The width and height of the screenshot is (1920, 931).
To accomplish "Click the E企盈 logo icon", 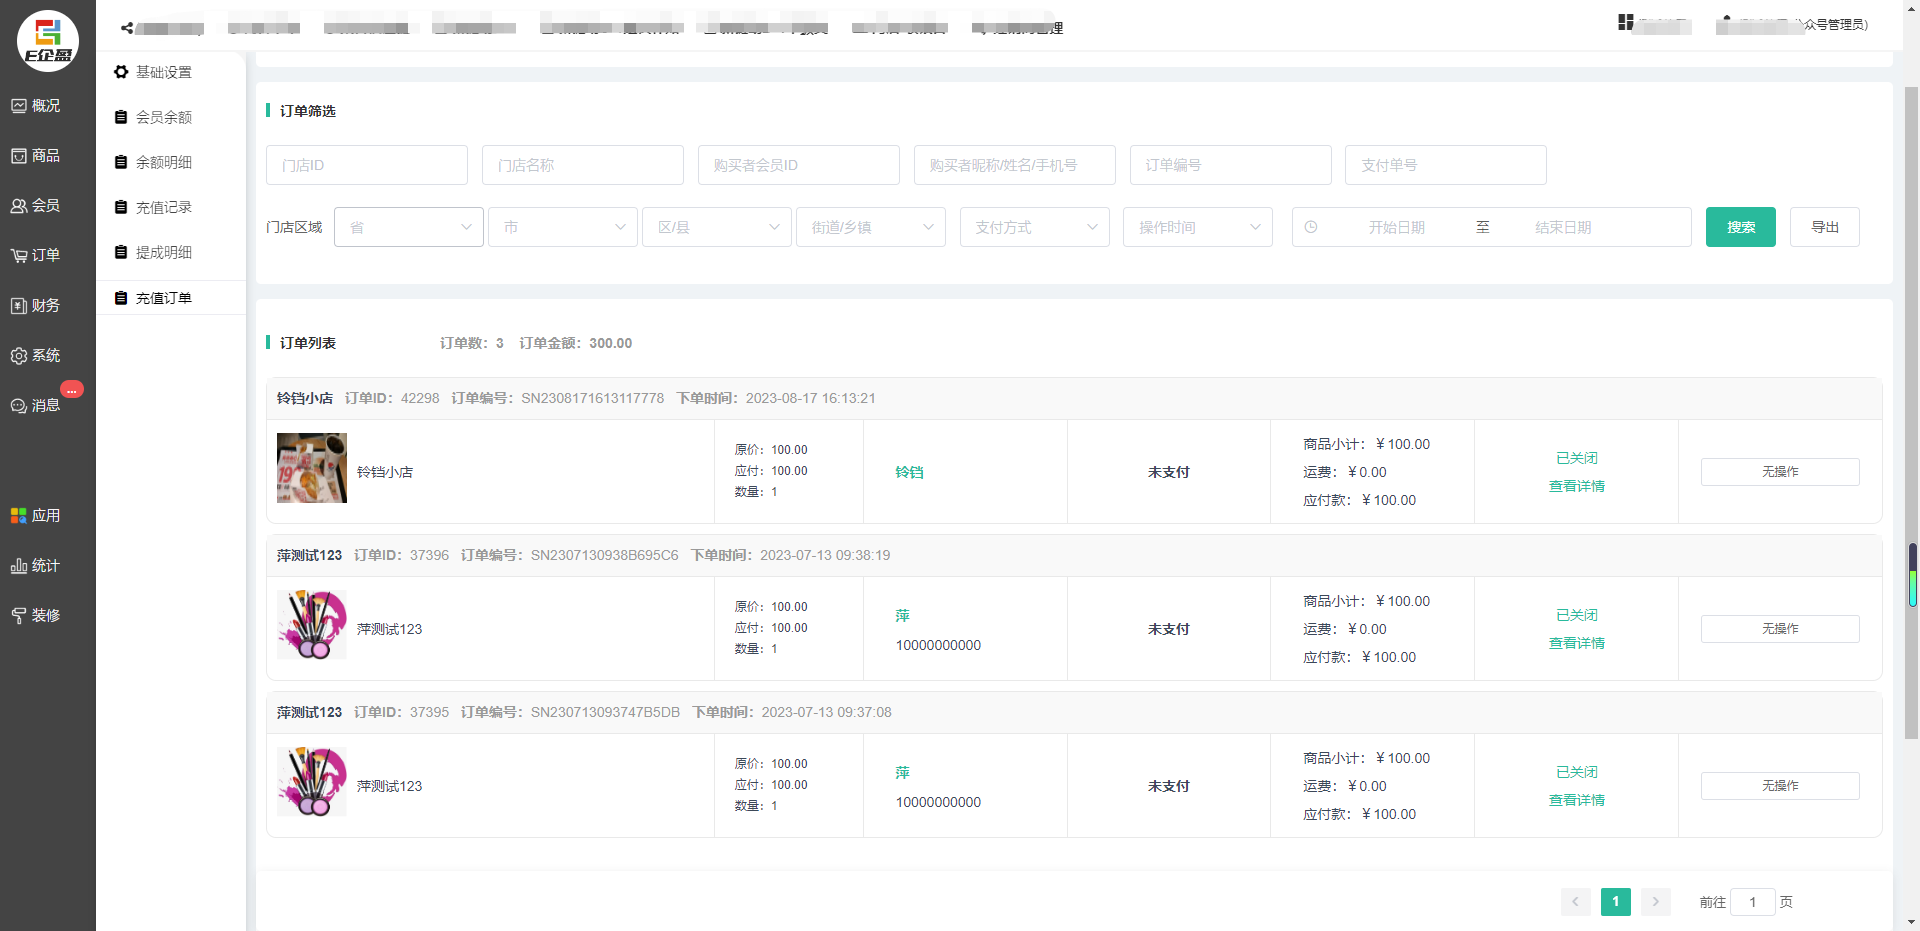I will (x=48, y=41).
